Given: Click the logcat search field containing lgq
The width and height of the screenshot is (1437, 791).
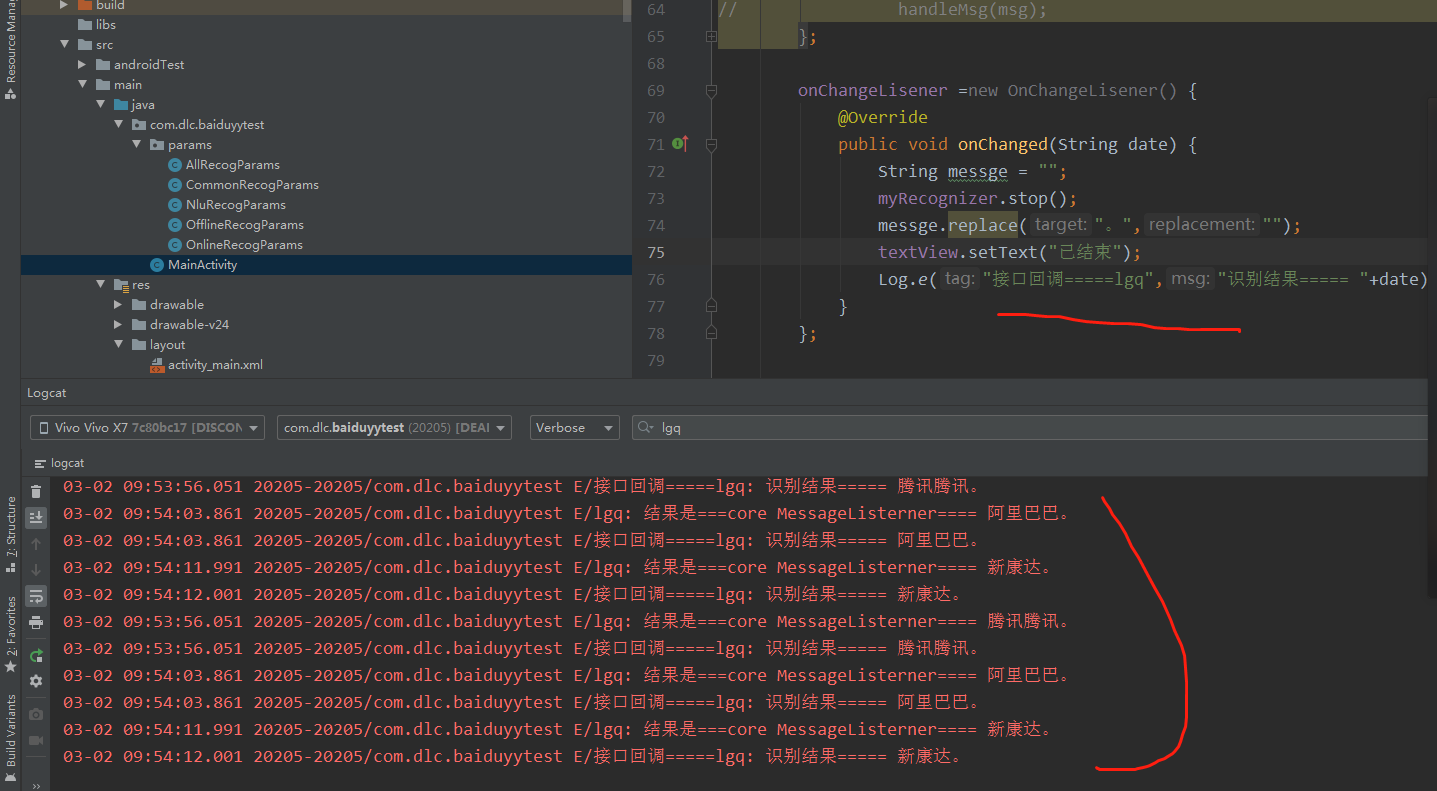Looking at the screenshot, I should click(x=1030, y=427).
